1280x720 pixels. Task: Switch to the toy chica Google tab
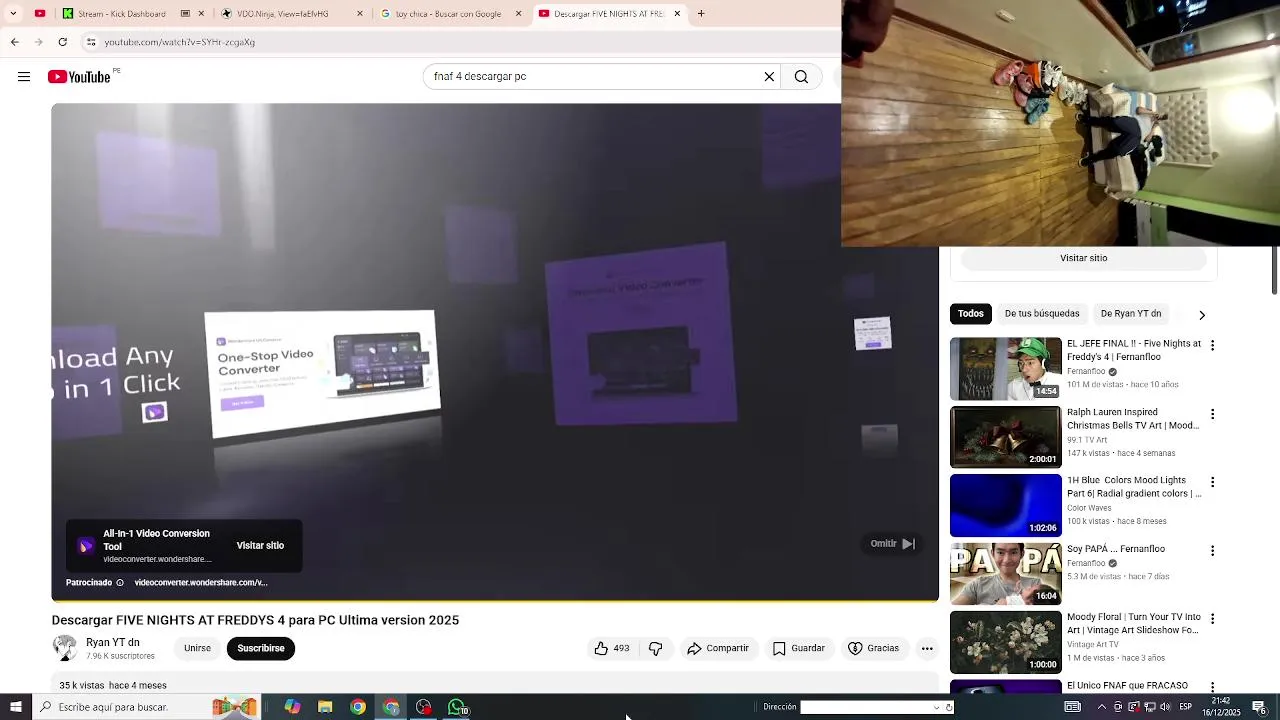tap(448, 14)
